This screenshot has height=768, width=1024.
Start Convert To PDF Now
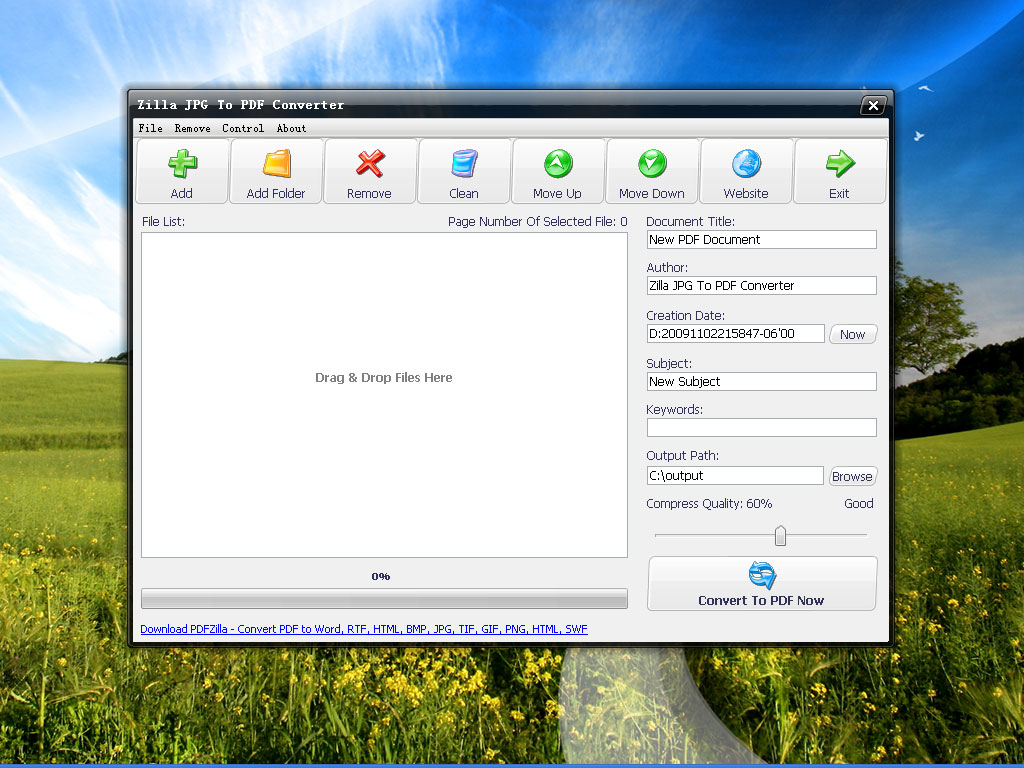point(762,584)
